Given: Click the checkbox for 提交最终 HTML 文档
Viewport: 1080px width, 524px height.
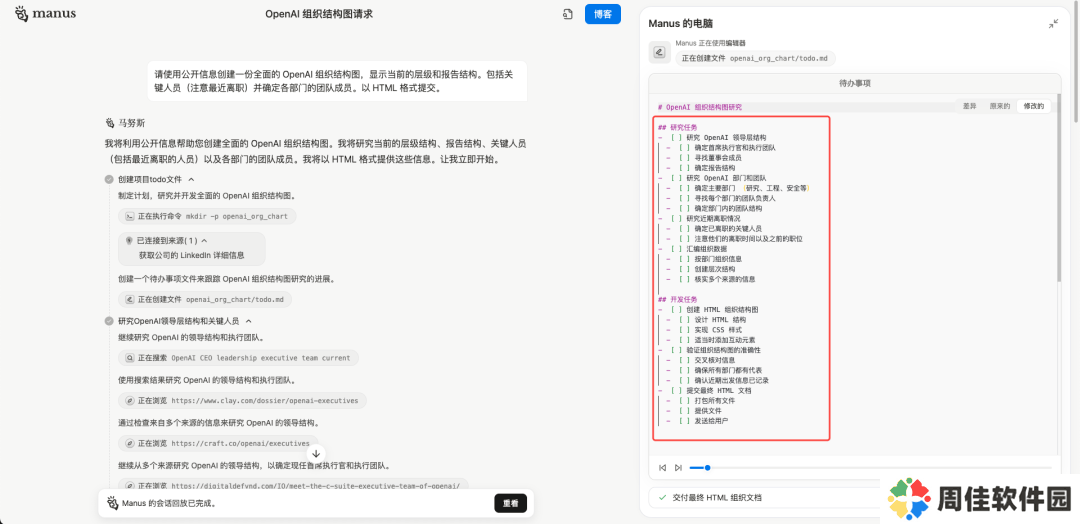Looking at the screenshot, I should pyautogui.click(x=676, y=390).
